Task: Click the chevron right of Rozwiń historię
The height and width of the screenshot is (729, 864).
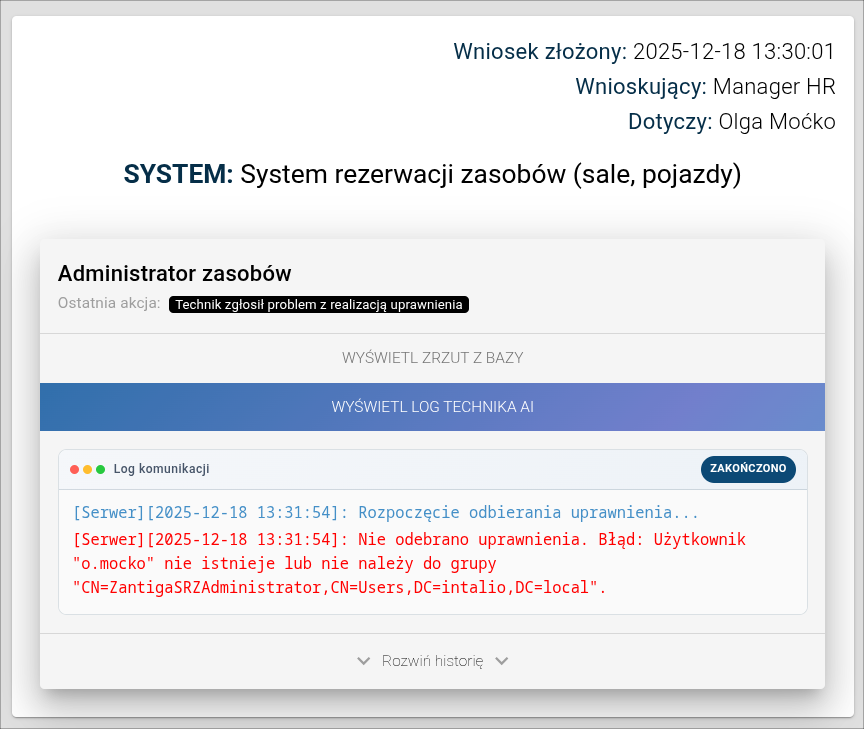Action: (x=502, y=661)
